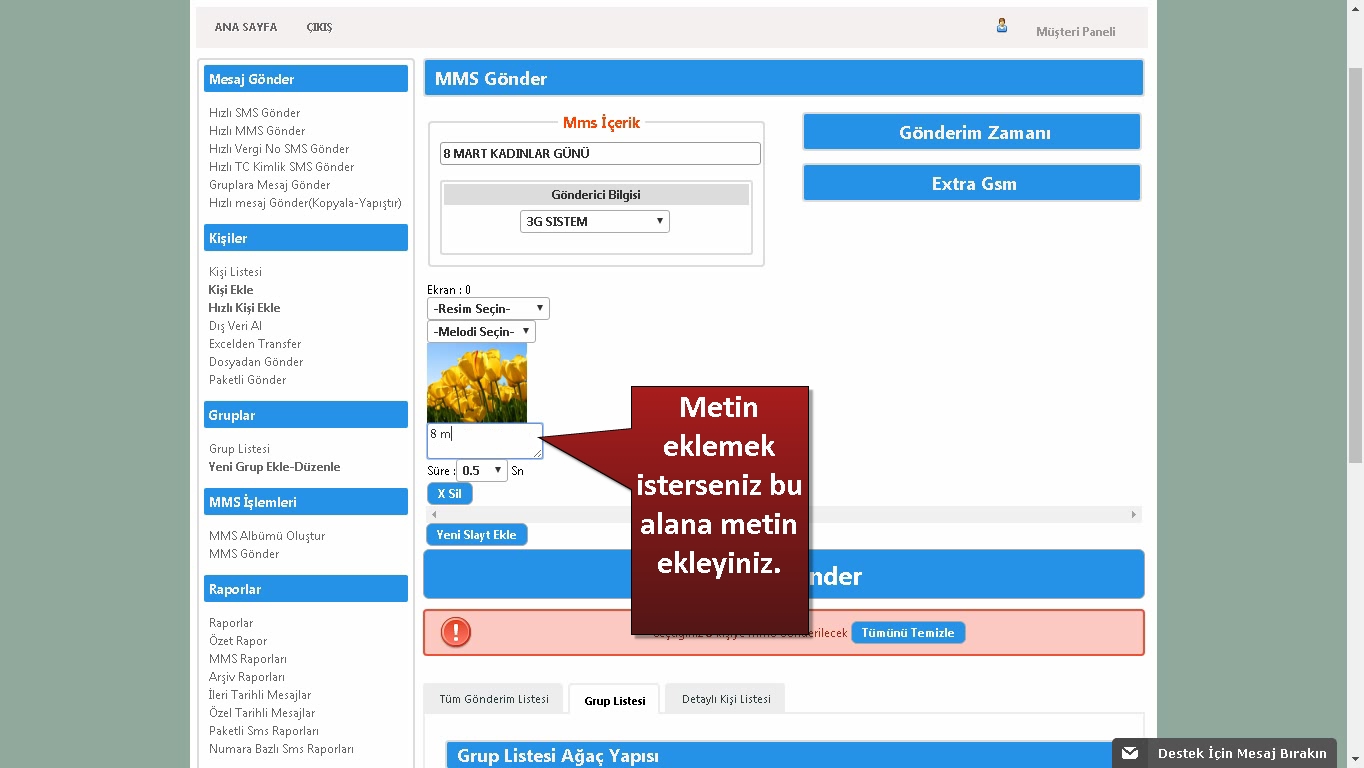The height and width of the screenshot is (768, 1364).
Task: Open ANA SAYFA from the top menu
Action: 246,27
